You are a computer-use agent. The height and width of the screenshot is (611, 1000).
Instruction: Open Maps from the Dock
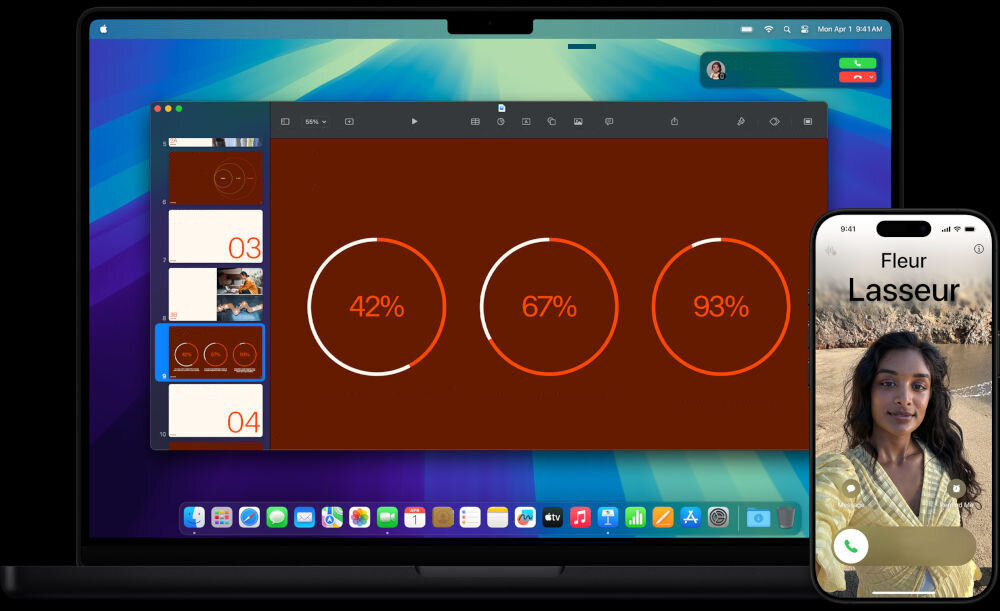[x=332, y=517]
